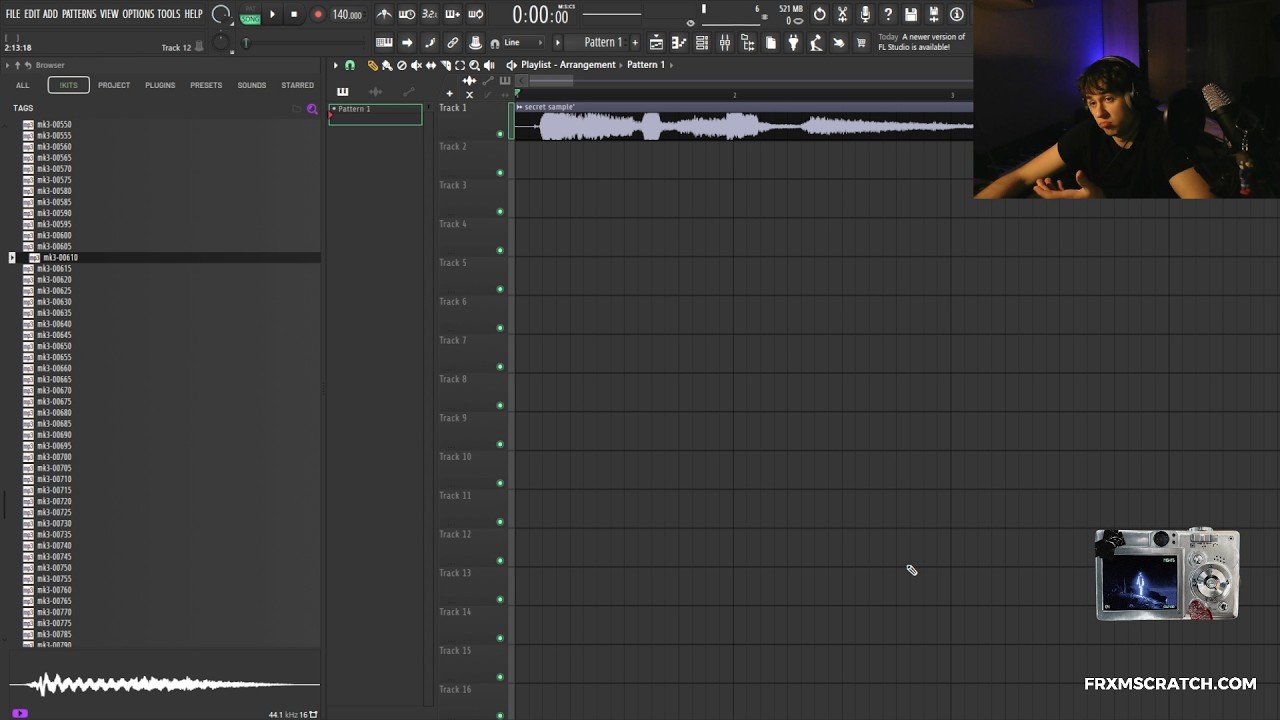Mute Track 14 using green light
The height and width of the screenshot is (720, 1280).
tap(500, 638)
